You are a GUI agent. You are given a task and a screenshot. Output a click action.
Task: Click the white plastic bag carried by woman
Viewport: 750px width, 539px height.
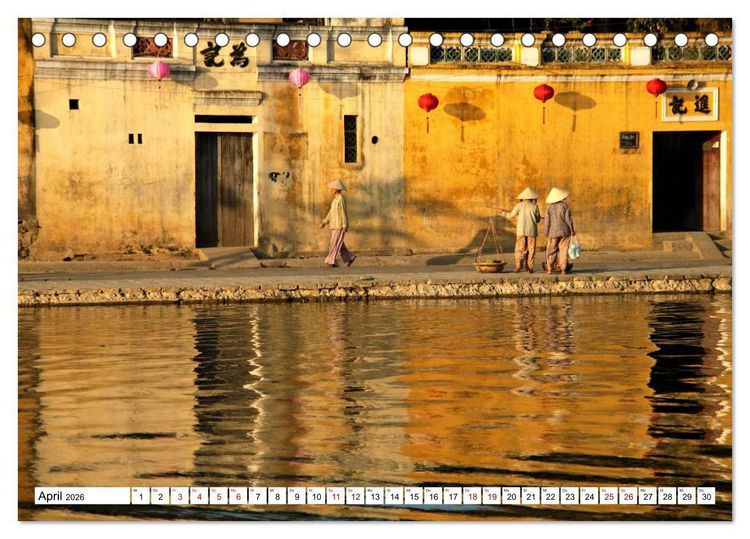574,248
